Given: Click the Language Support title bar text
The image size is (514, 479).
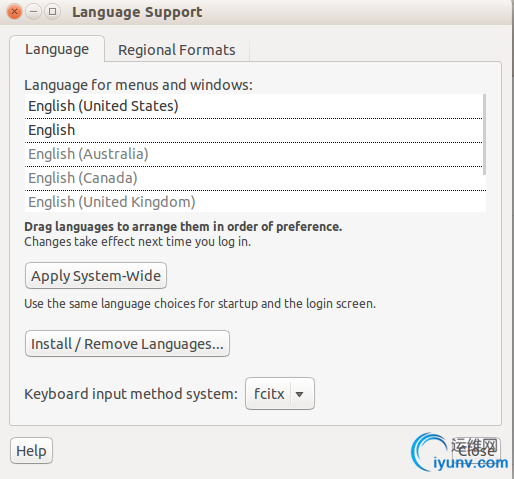Looking at the screenshot, I should click(137, 12).
